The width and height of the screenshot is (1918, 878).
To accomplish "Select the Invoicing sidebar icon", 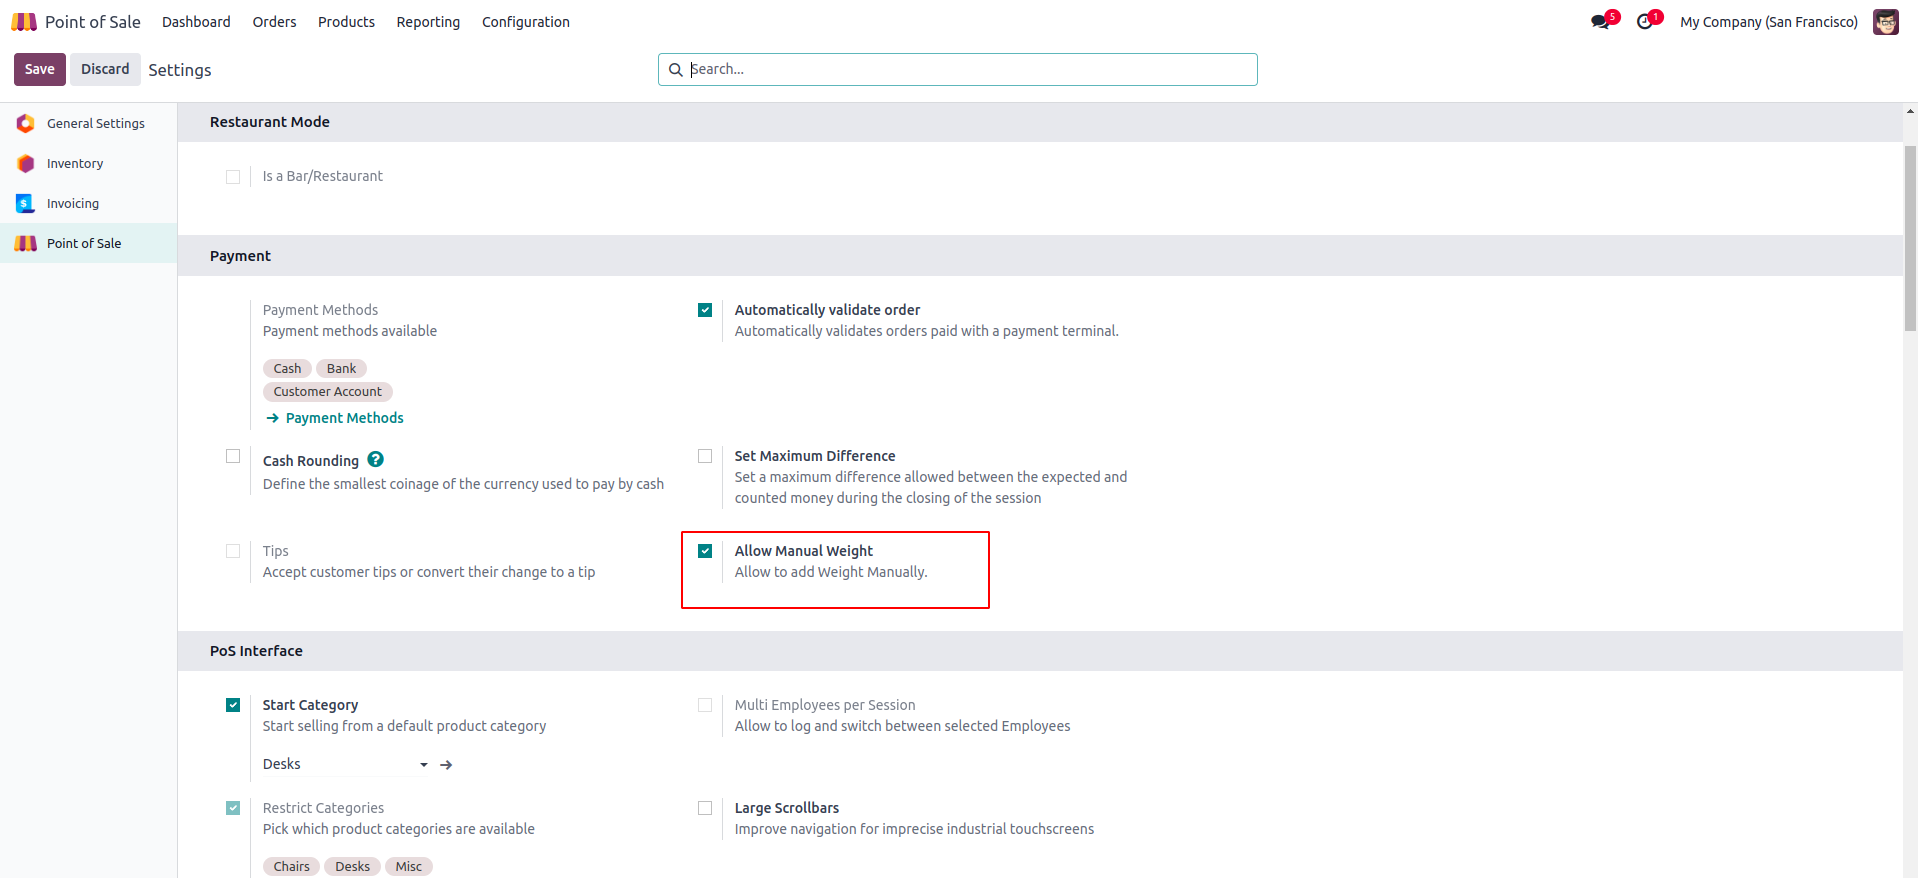I will 26,204.
